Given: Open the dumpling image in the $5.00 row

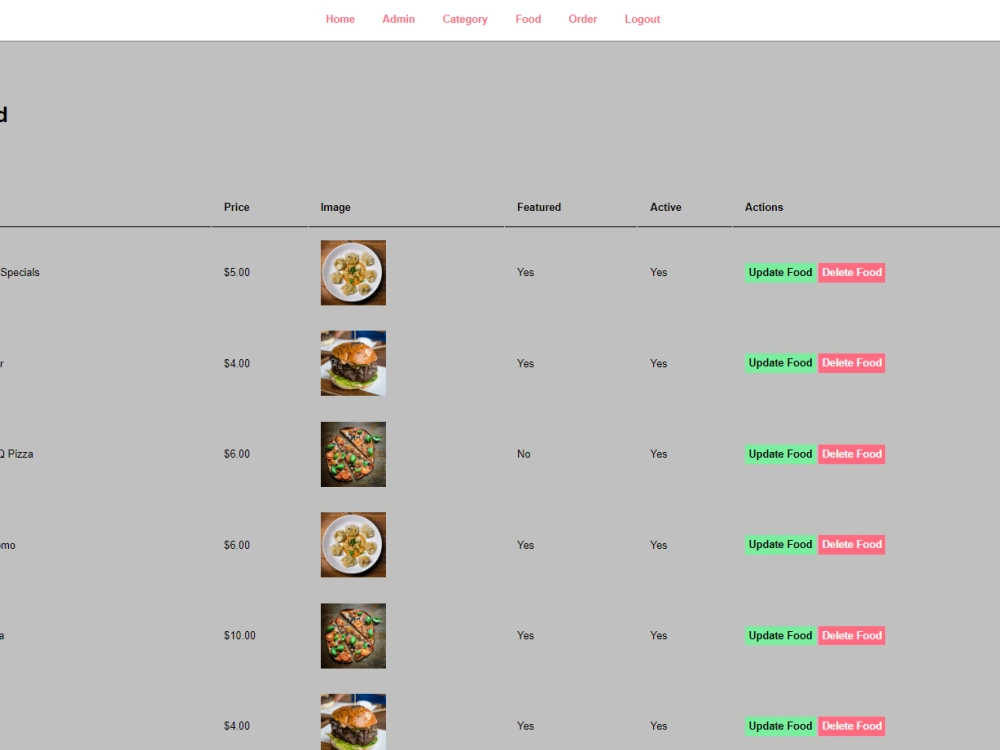Looking at the screenshot, I should [x=353, y=272].
